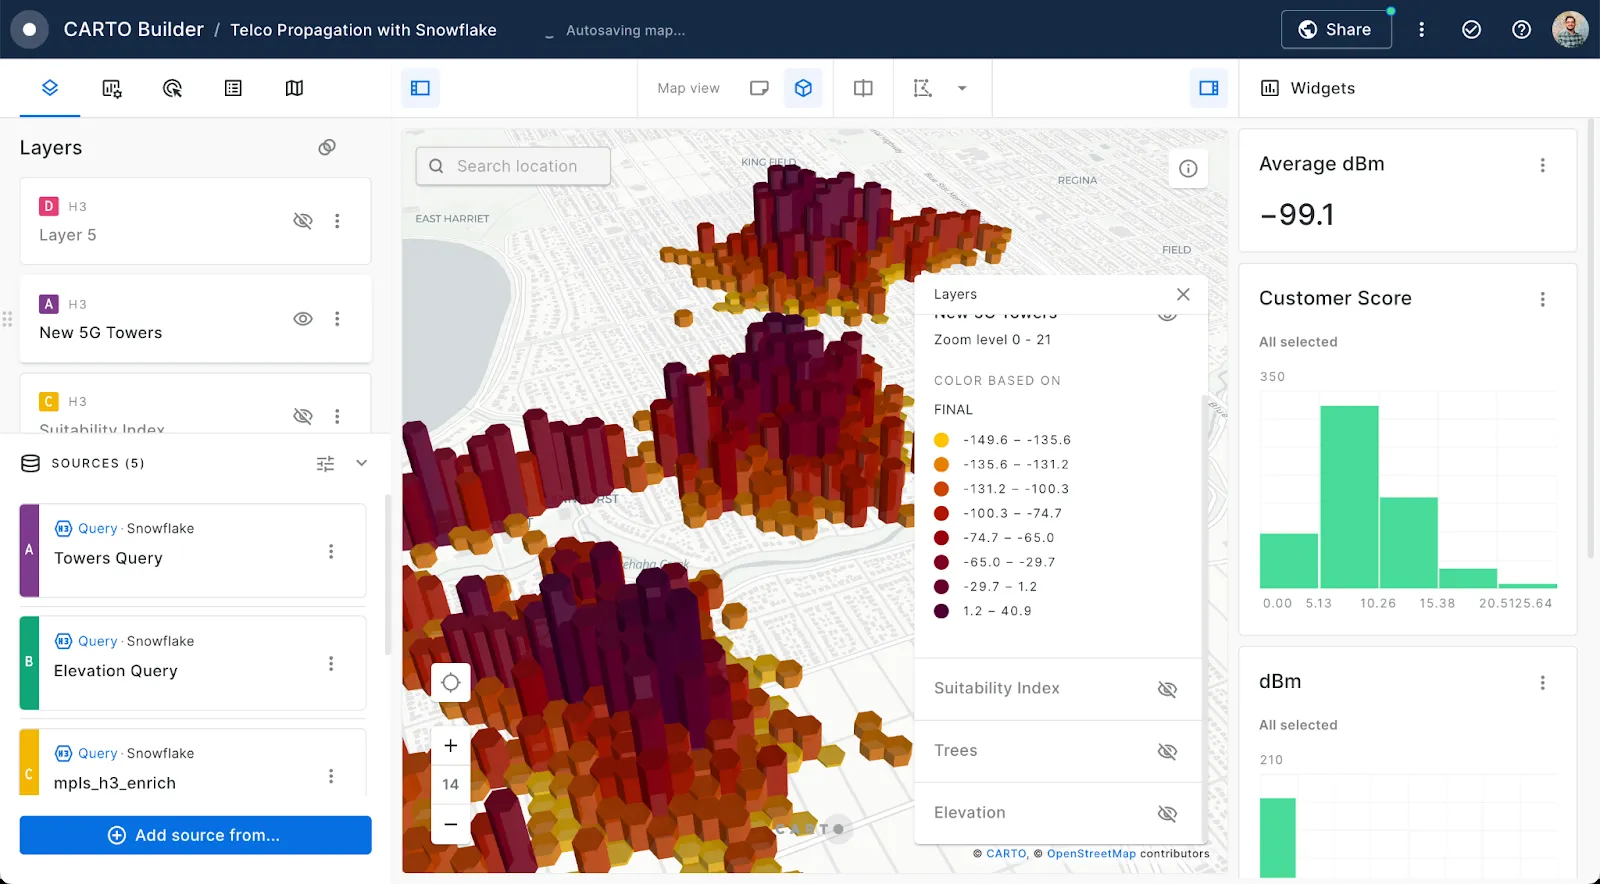This screenshot has height=884, width=1600.
Task: Switch to split map view icon
Action: 863,88
